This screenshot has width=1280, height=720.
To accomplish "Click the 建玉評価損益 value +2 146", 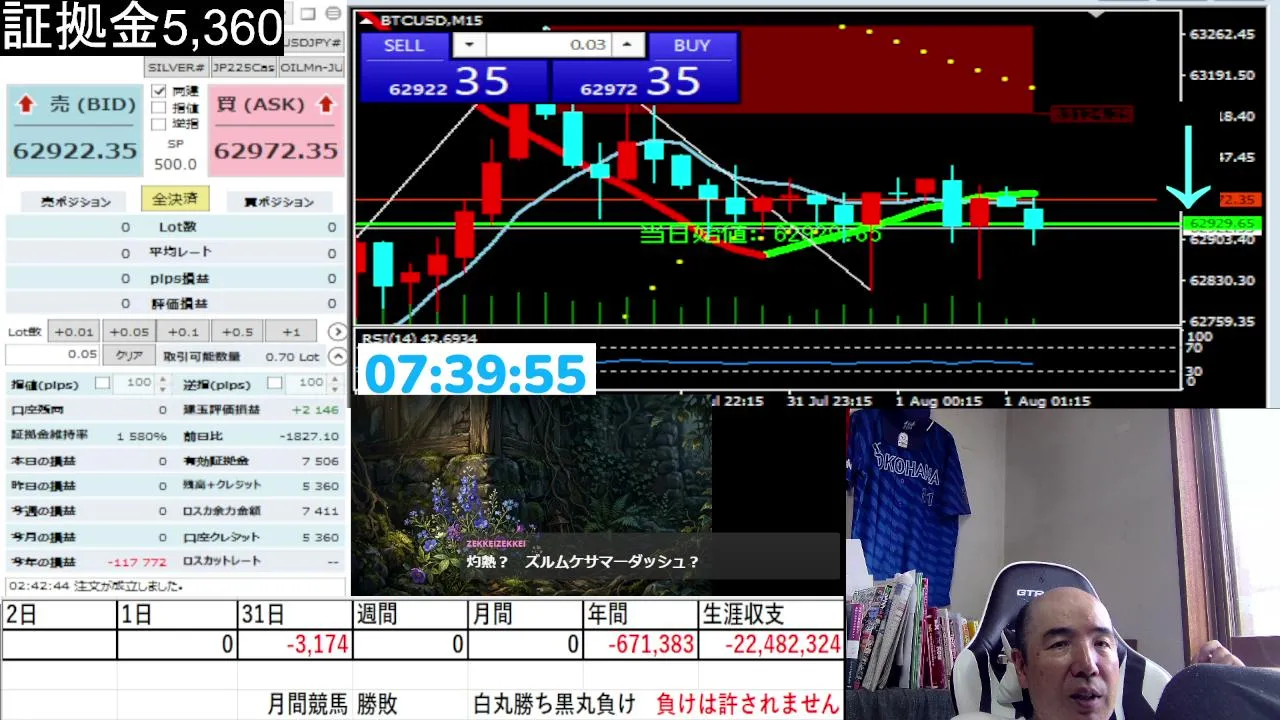I will (x=315, y=410).
